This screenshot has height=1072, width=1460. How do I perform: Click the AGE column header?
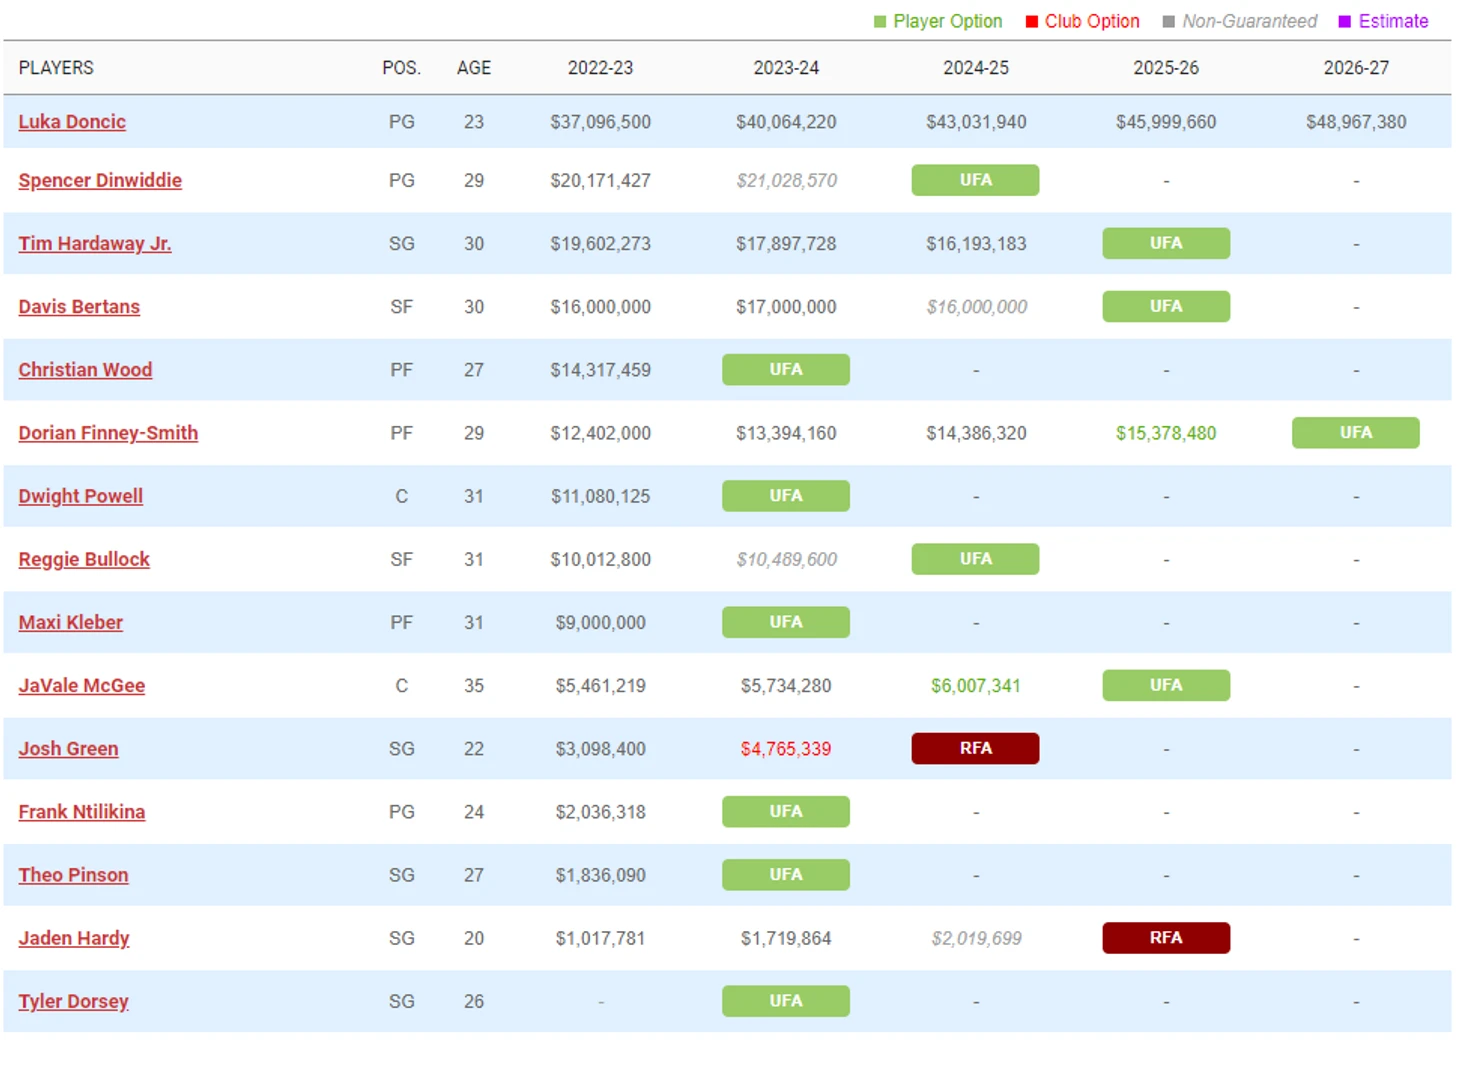[474, 68]
